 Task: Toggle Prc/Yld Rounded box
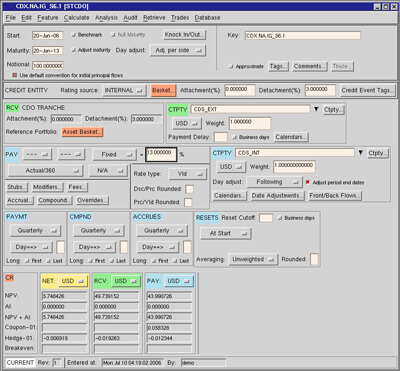coord(188,202)
